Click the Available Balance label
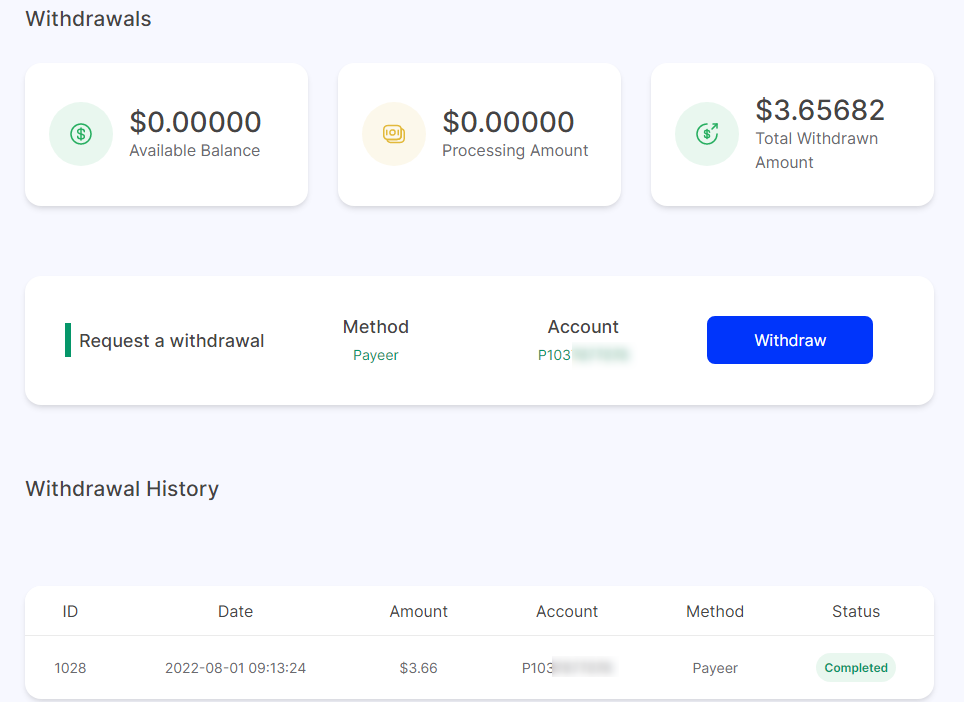Image resolution: width=964 pixels, height=702 pixels. [x=195, y=151]
